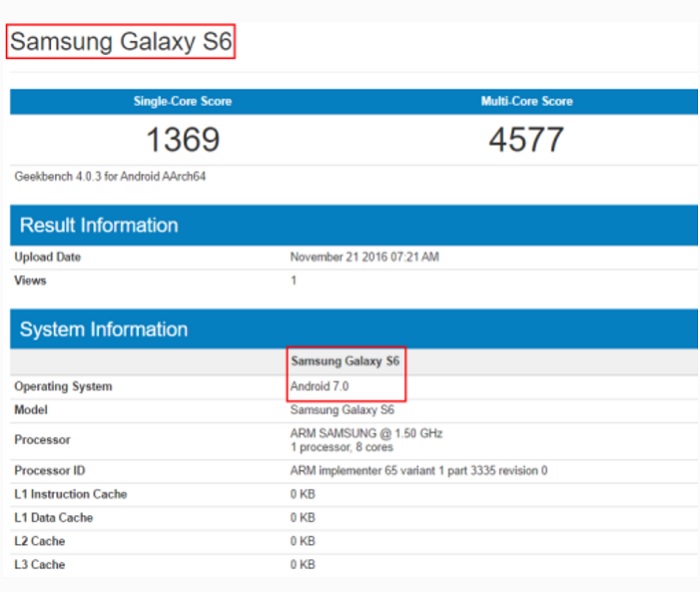Click the Model row's Samsung Galaxy S6 value

click(342, 410)
